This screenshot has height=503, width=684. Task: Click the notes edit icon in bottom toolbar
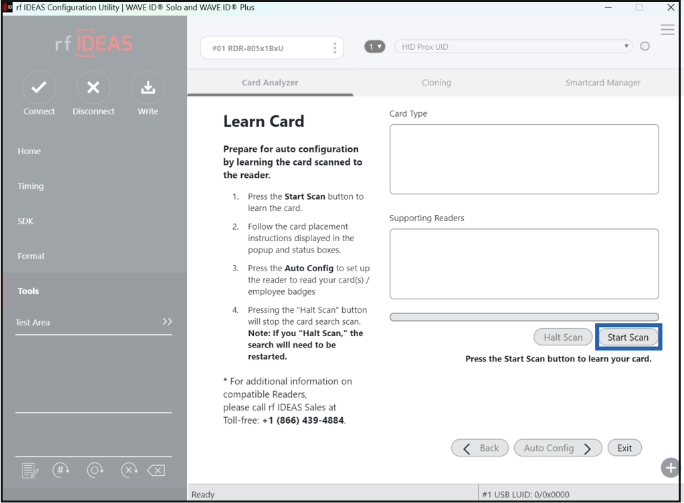[30, 470]
